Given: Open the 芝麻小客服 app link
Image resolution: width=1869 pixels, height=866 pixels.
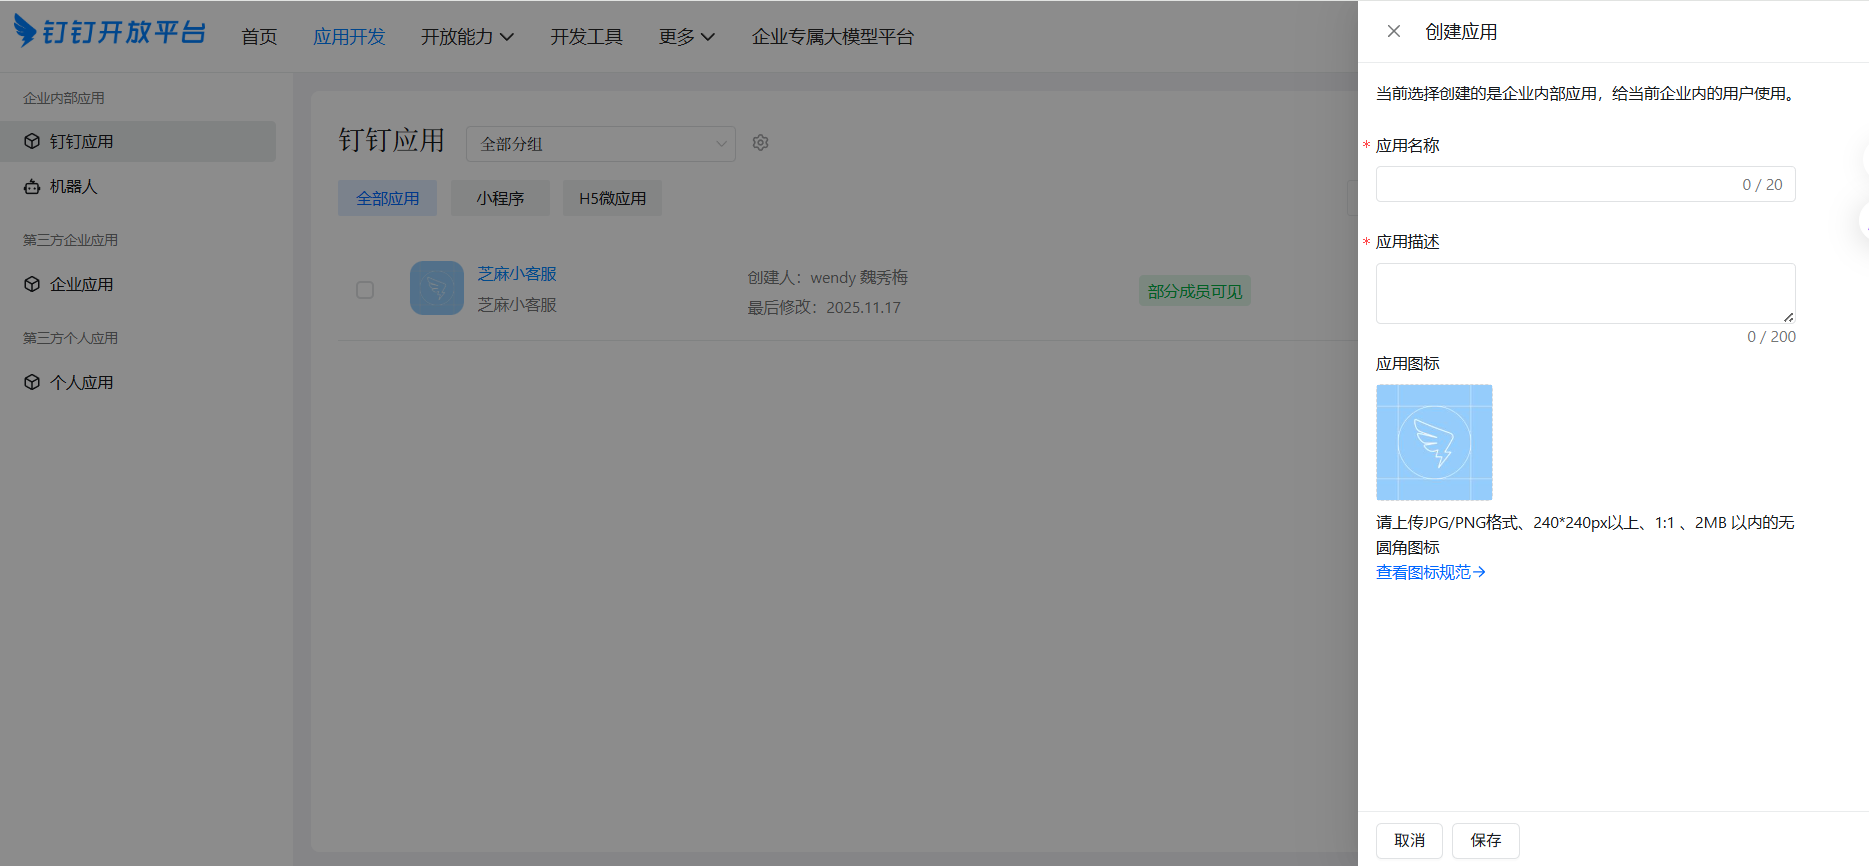Looking at the screenshot, I should (x=517, y=274).
